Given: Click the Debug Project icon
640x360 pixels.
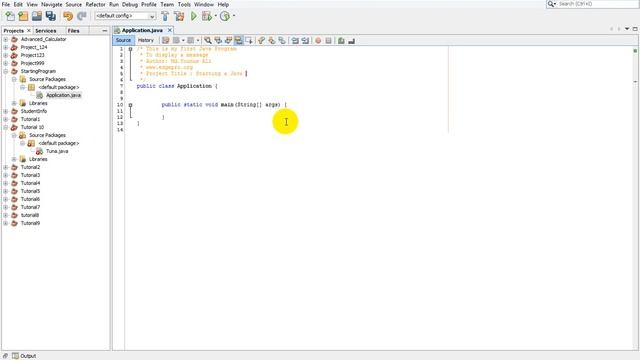Looking at the screenshot, I should (207, 16).
